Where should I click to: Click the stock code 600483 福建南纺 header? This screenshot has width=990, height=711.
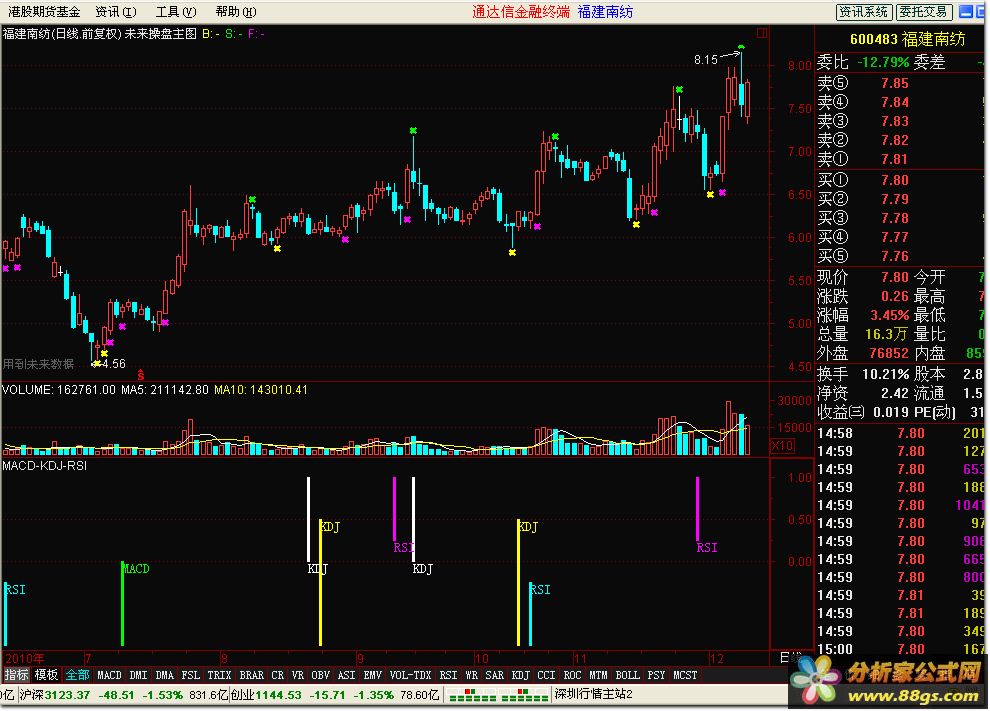[x=907, y=39]
